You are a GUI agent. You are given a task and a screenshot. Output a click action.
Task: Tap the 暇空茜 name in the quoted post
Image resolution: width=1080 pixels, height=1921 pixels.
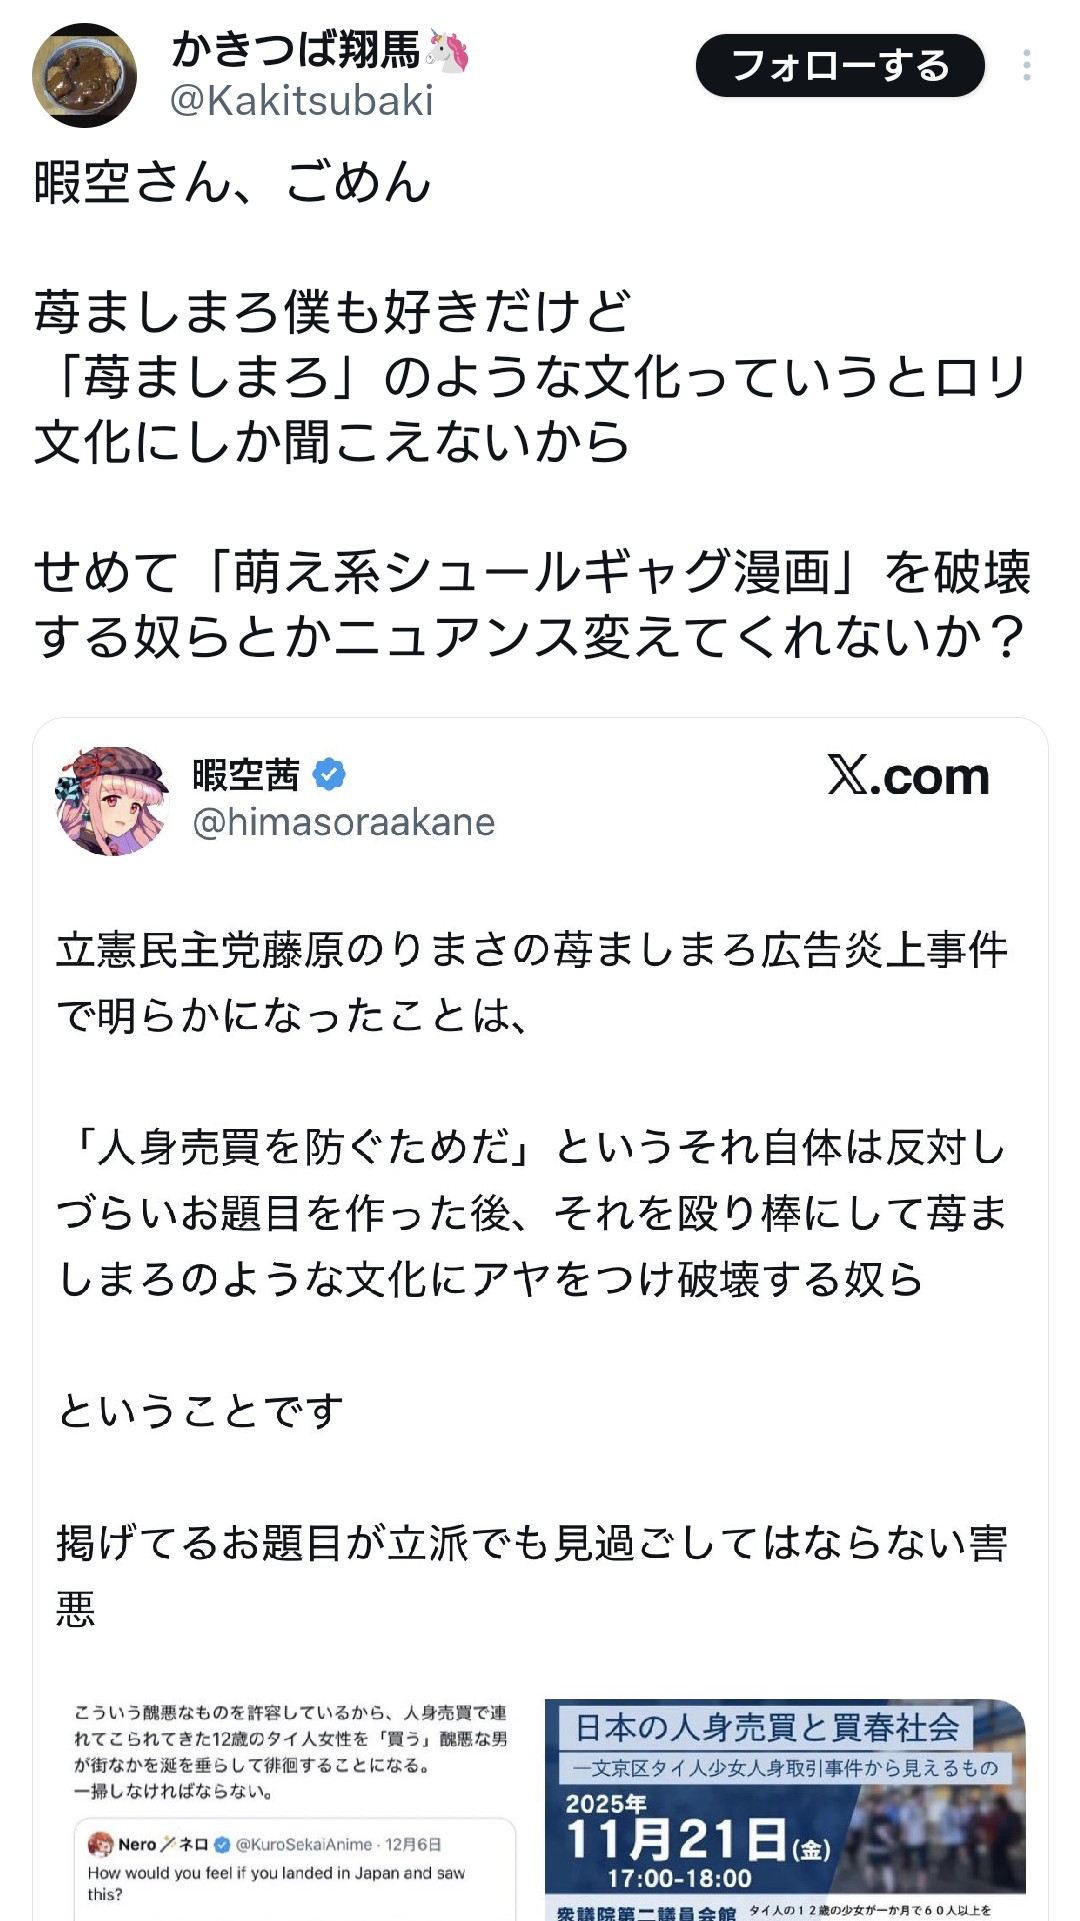[x=246, y=775]
